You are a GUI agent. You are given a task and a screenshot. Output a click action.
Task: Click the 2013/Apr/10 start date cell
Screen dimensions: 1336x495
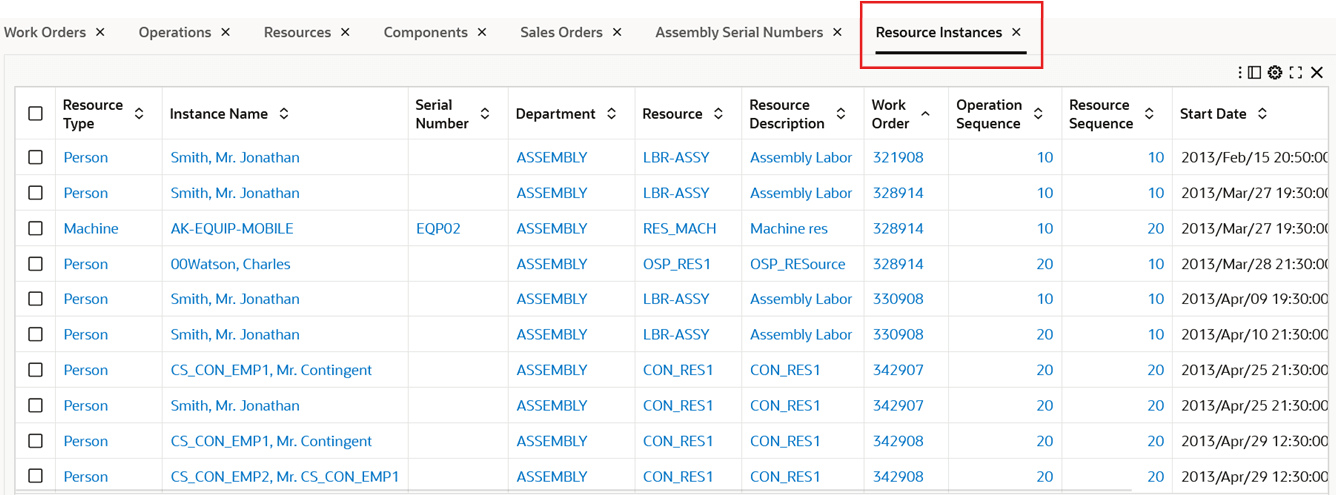[x=1254, y=334]
